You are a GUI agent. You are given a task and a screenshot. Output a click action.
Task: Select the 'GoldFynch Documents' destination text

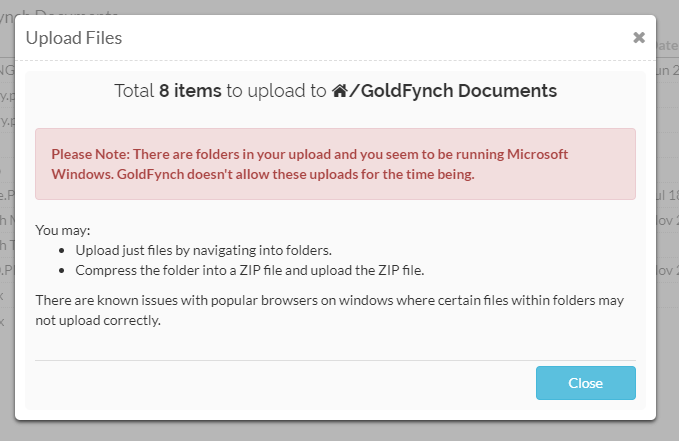click(x=459, y=91)
